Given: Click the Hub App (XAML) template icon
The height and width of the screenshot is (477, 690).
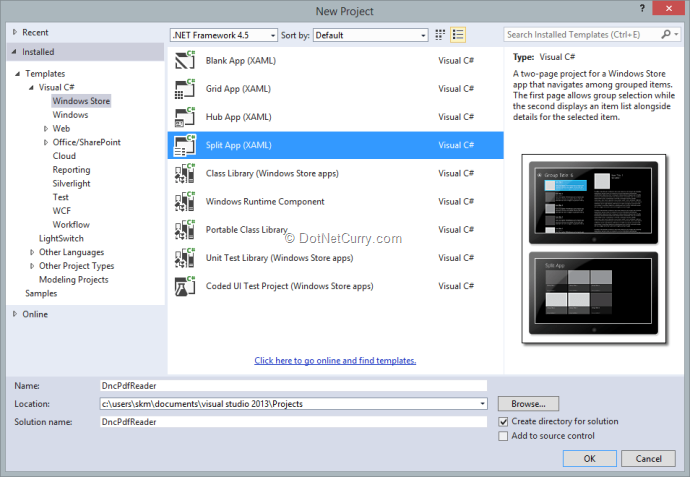Looking at the screenshot, I should coord(185,117).
